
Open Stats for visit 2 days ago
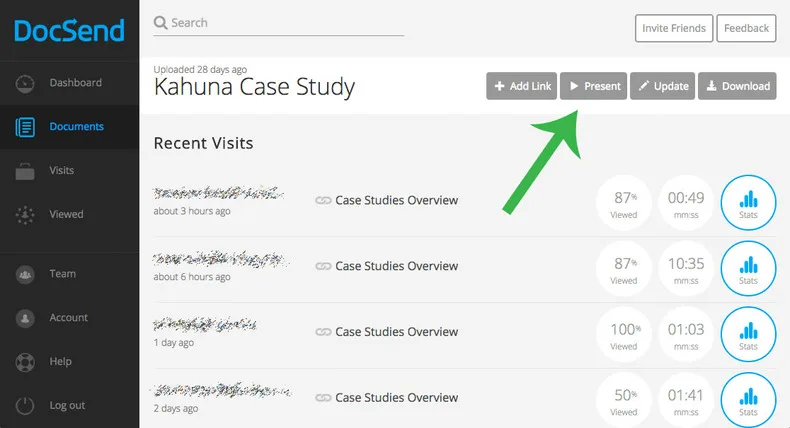tap(748, 400)
